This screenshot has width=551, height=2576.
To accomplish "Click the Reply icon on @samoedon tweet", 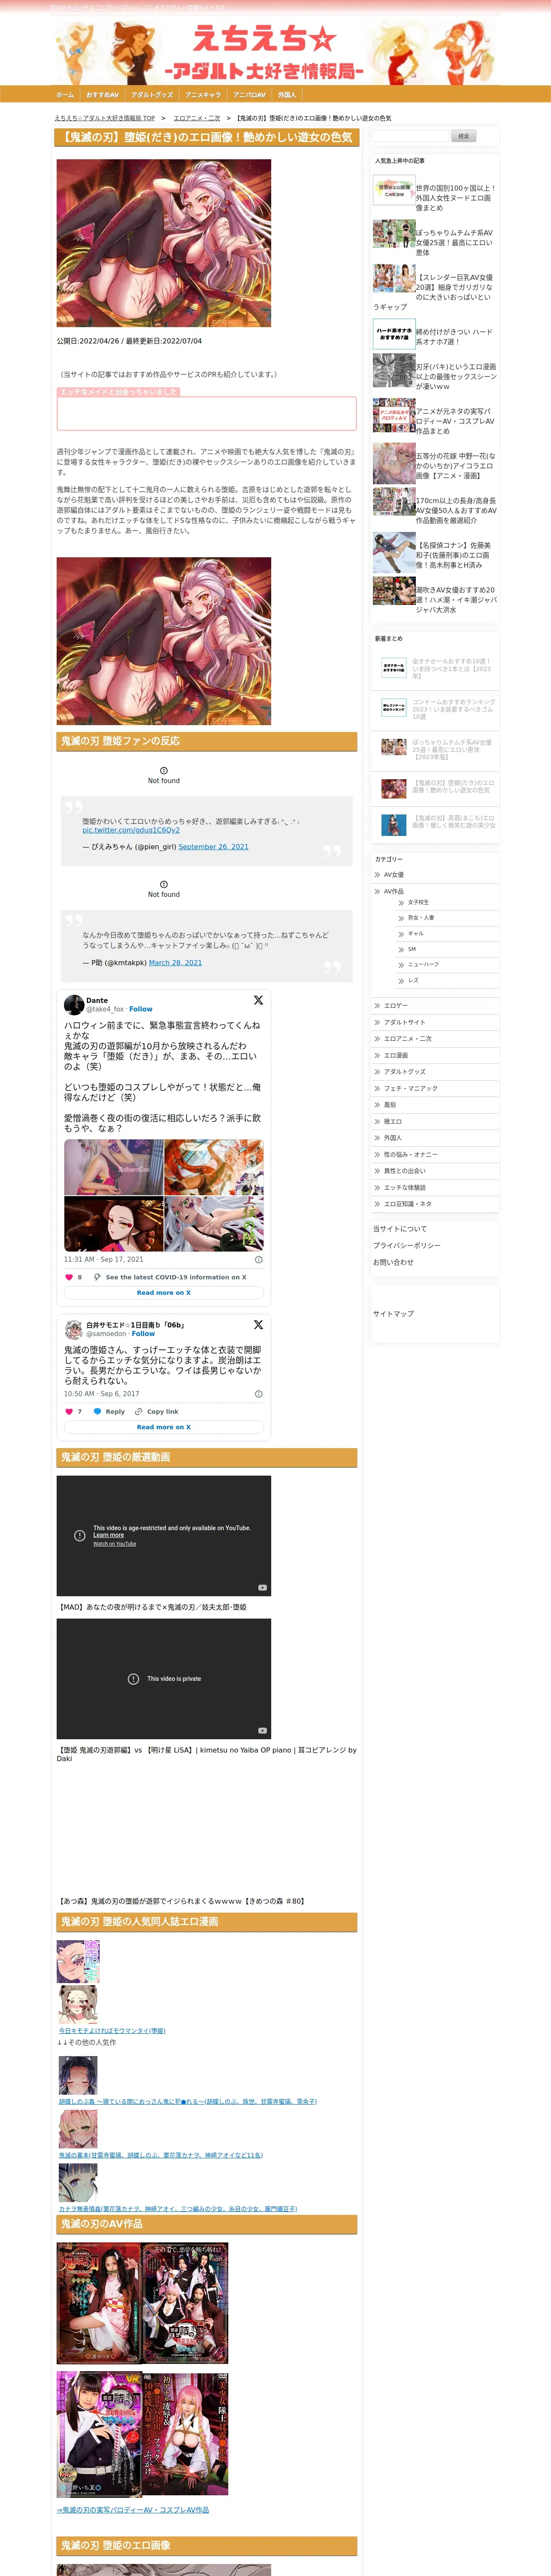I will click(109, 1412).
